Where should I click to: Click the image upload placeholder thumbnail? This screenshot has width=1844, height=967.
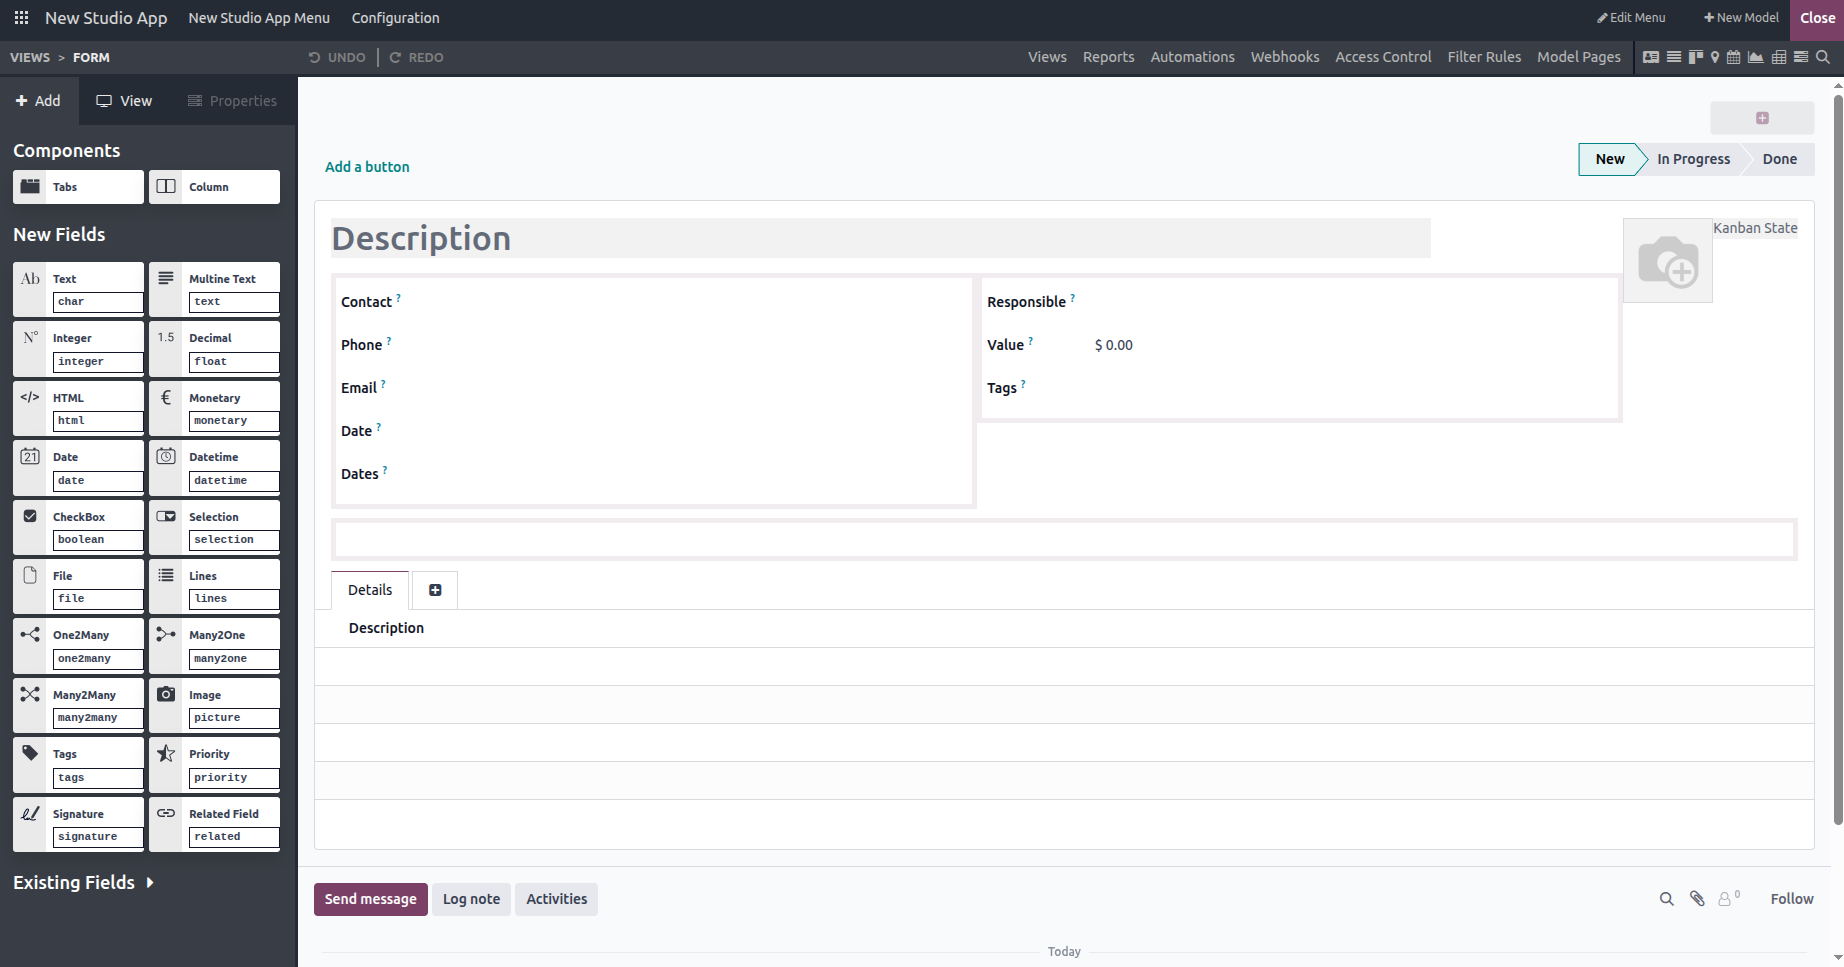point(1667,261)
